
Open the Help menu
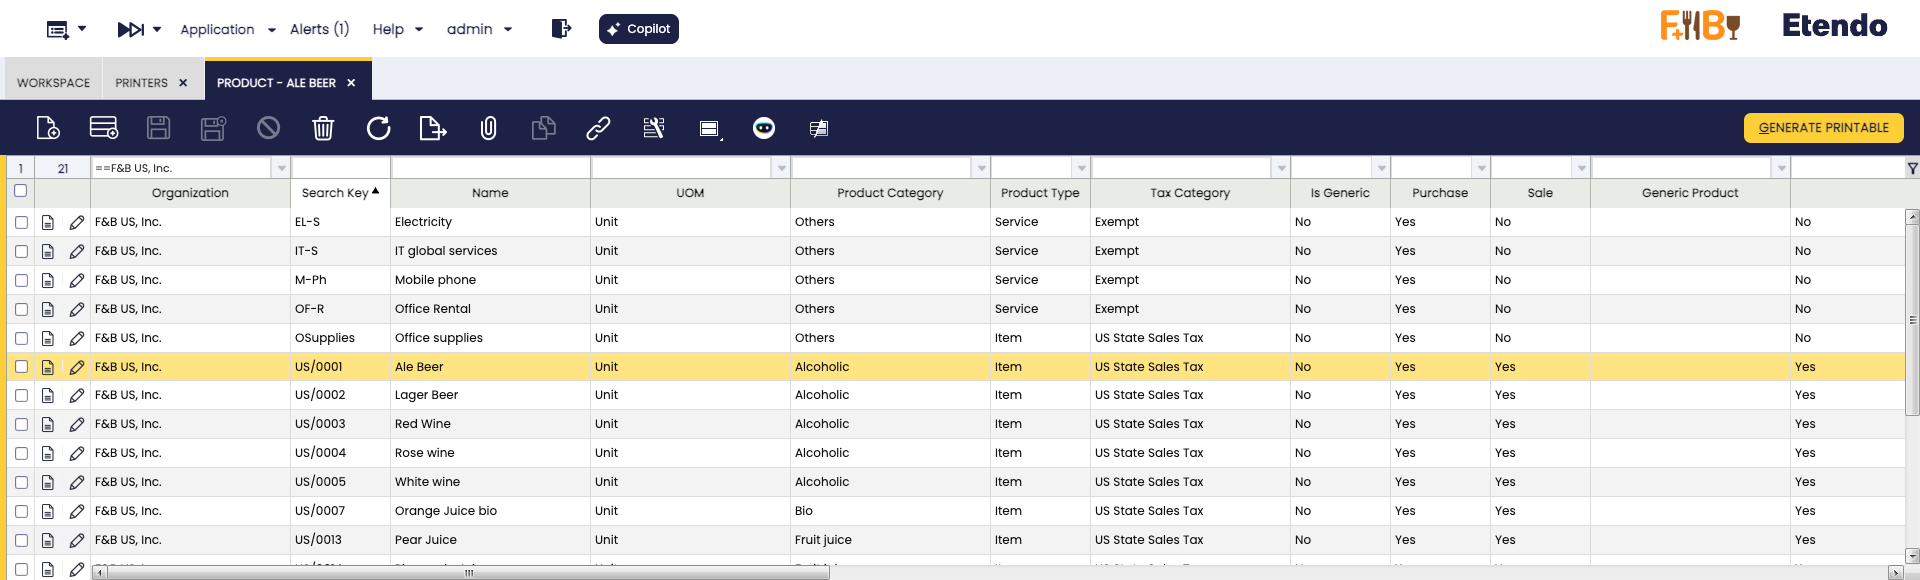tap(397, 30)
